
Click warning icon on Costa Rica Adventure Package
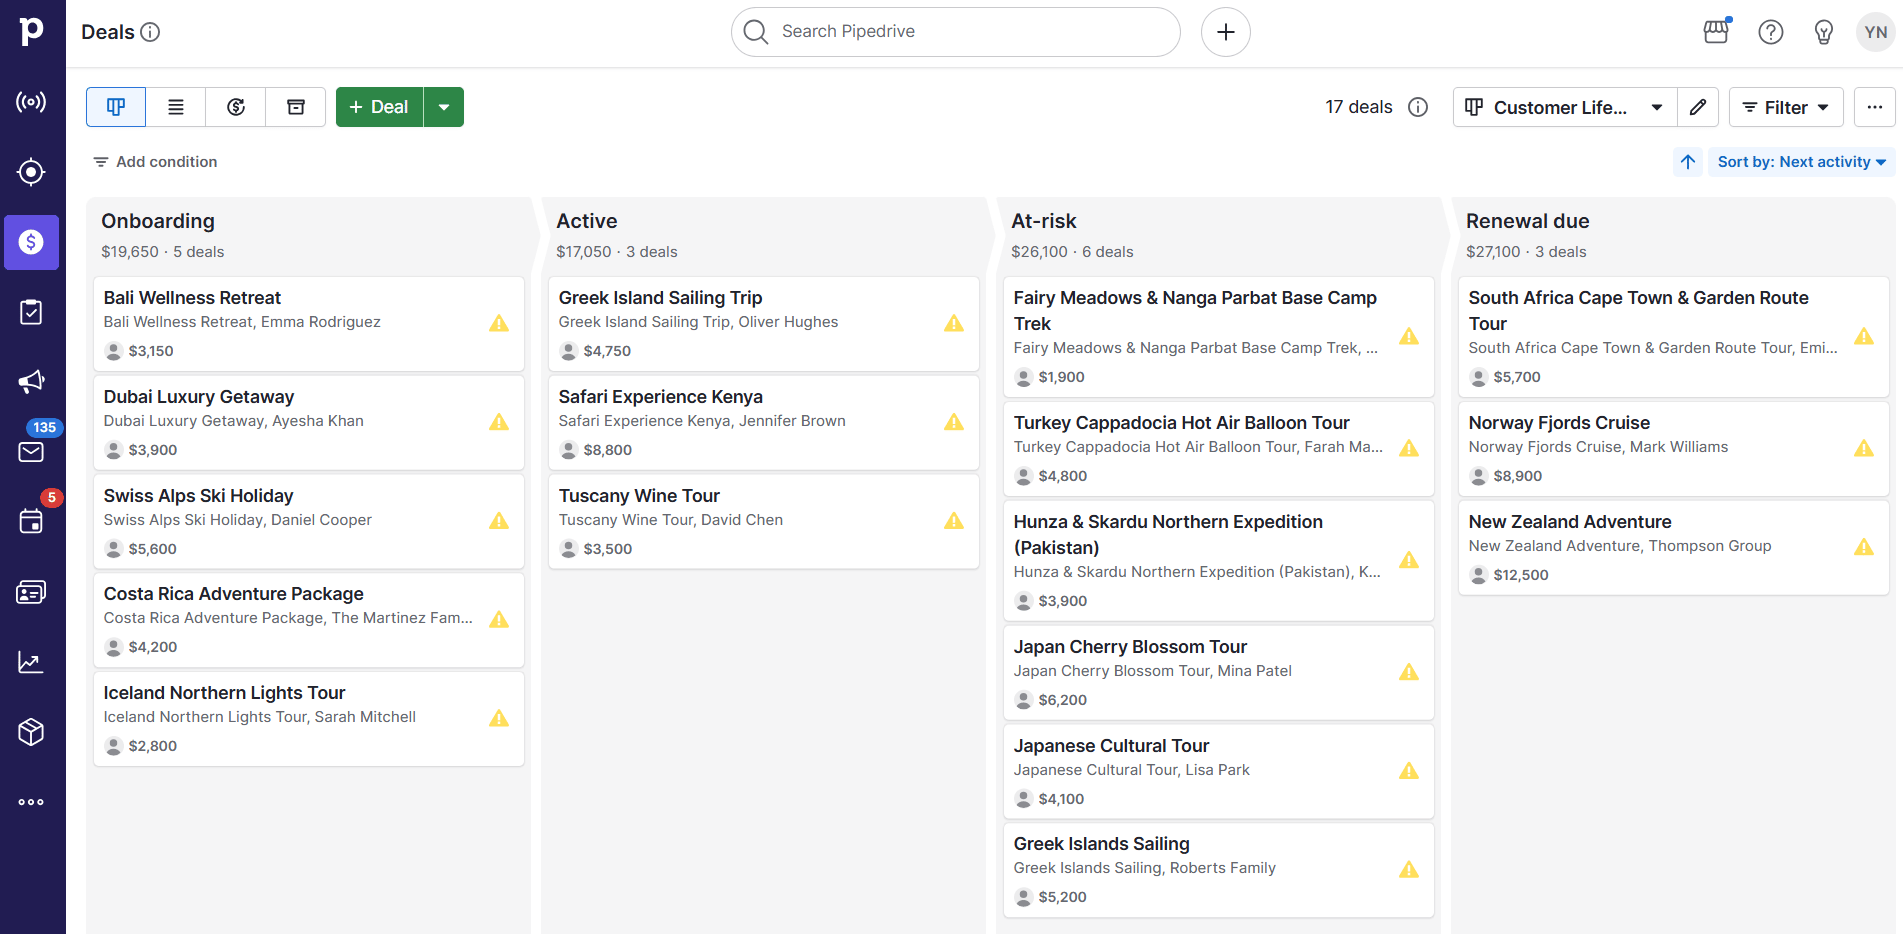click(499, 619)
